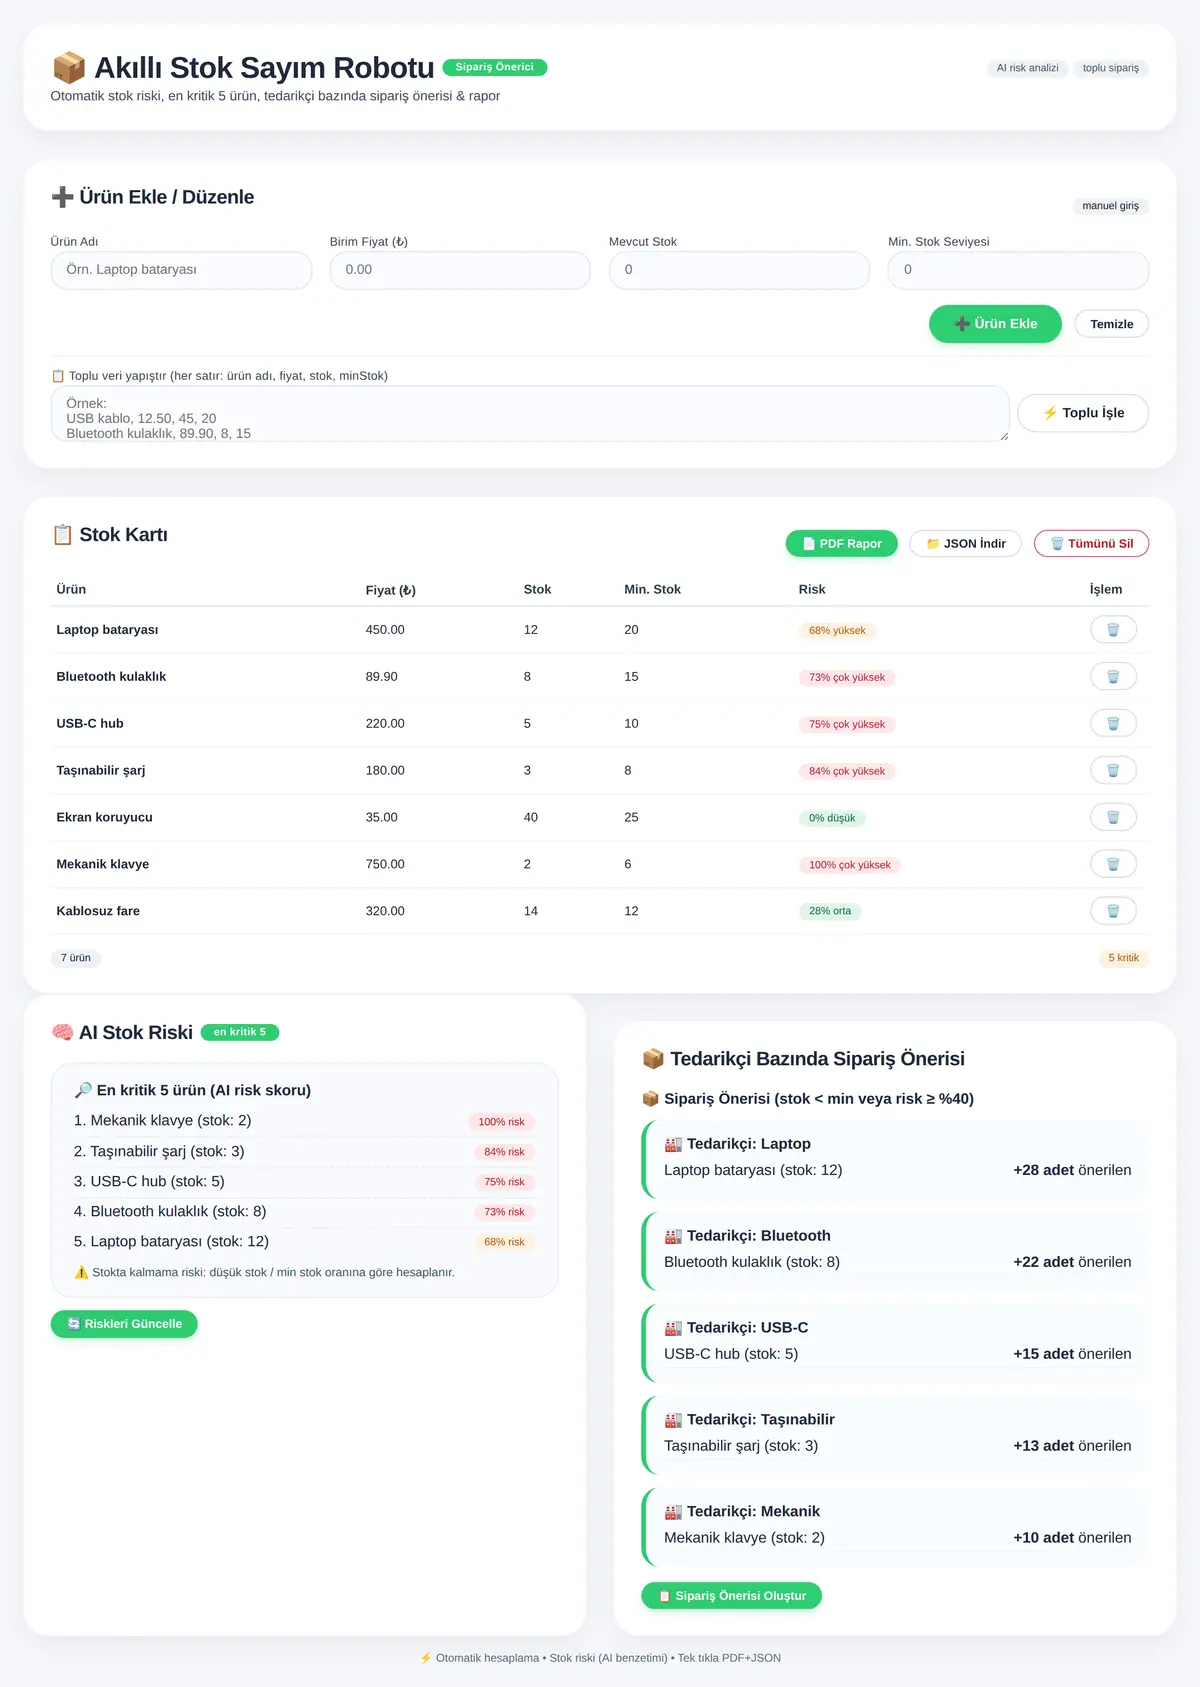The image size is (1200, 1687).
Task: Click the Risk column header
Action: 812,590
